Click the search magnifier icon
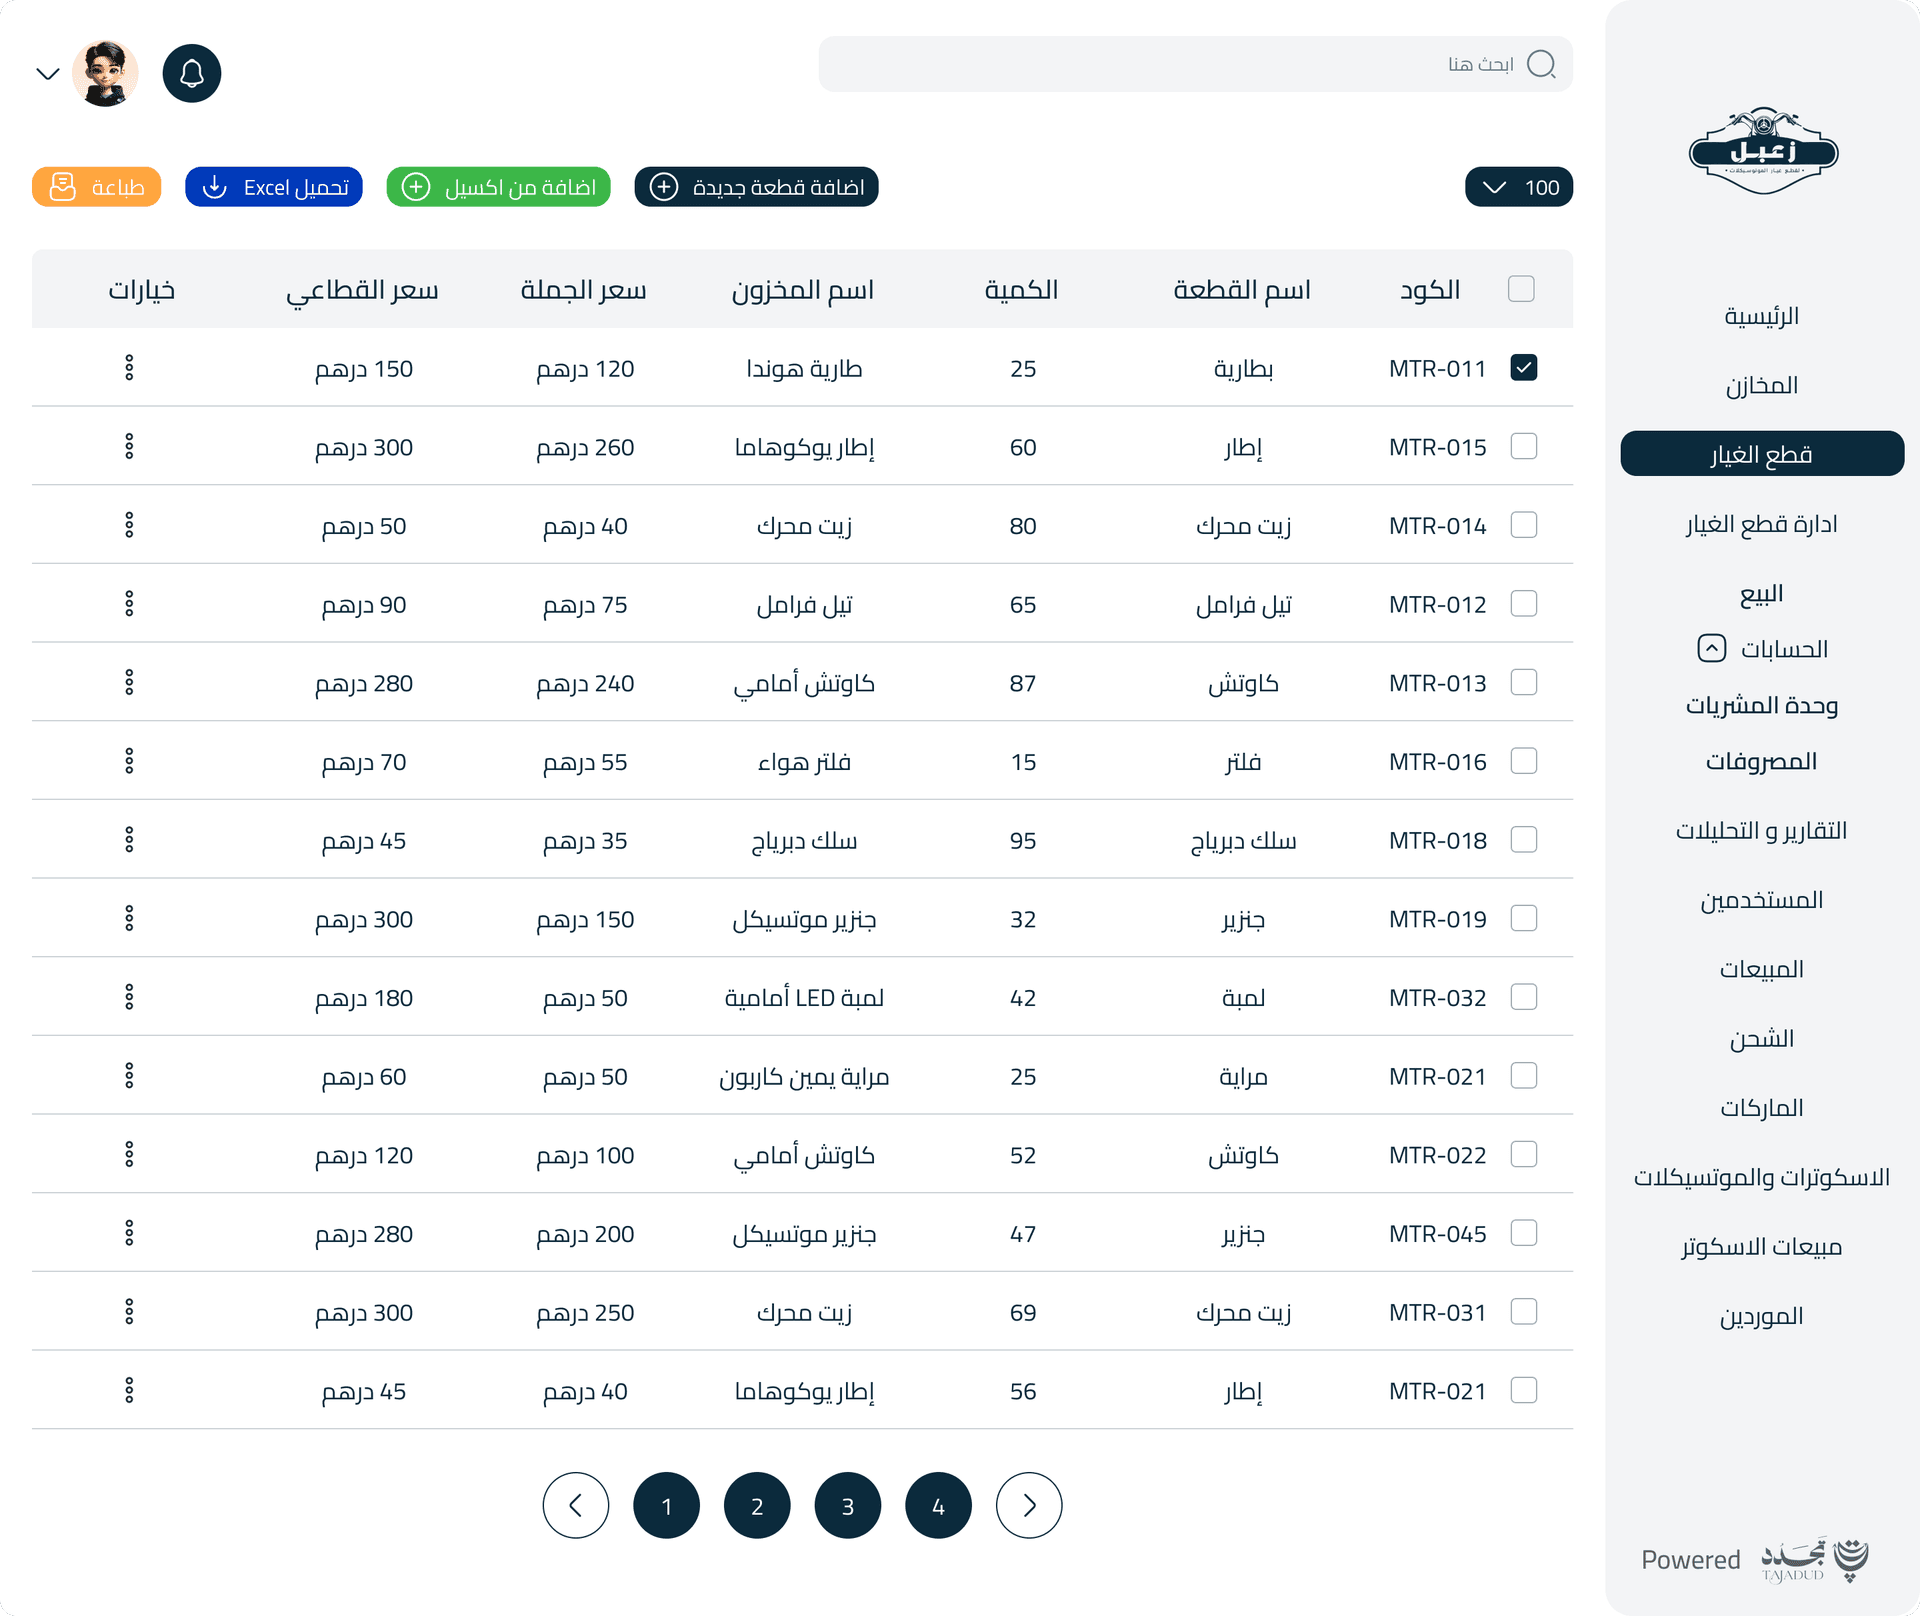 tap(1543, 64)
